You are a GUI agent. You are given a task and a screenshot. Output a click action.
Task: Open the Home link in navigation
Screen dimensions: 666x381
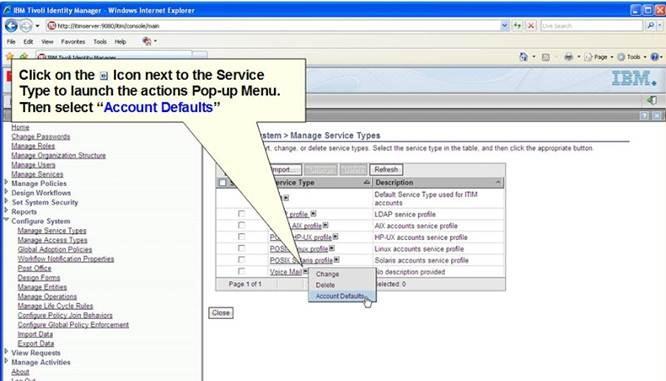point(20,127)
